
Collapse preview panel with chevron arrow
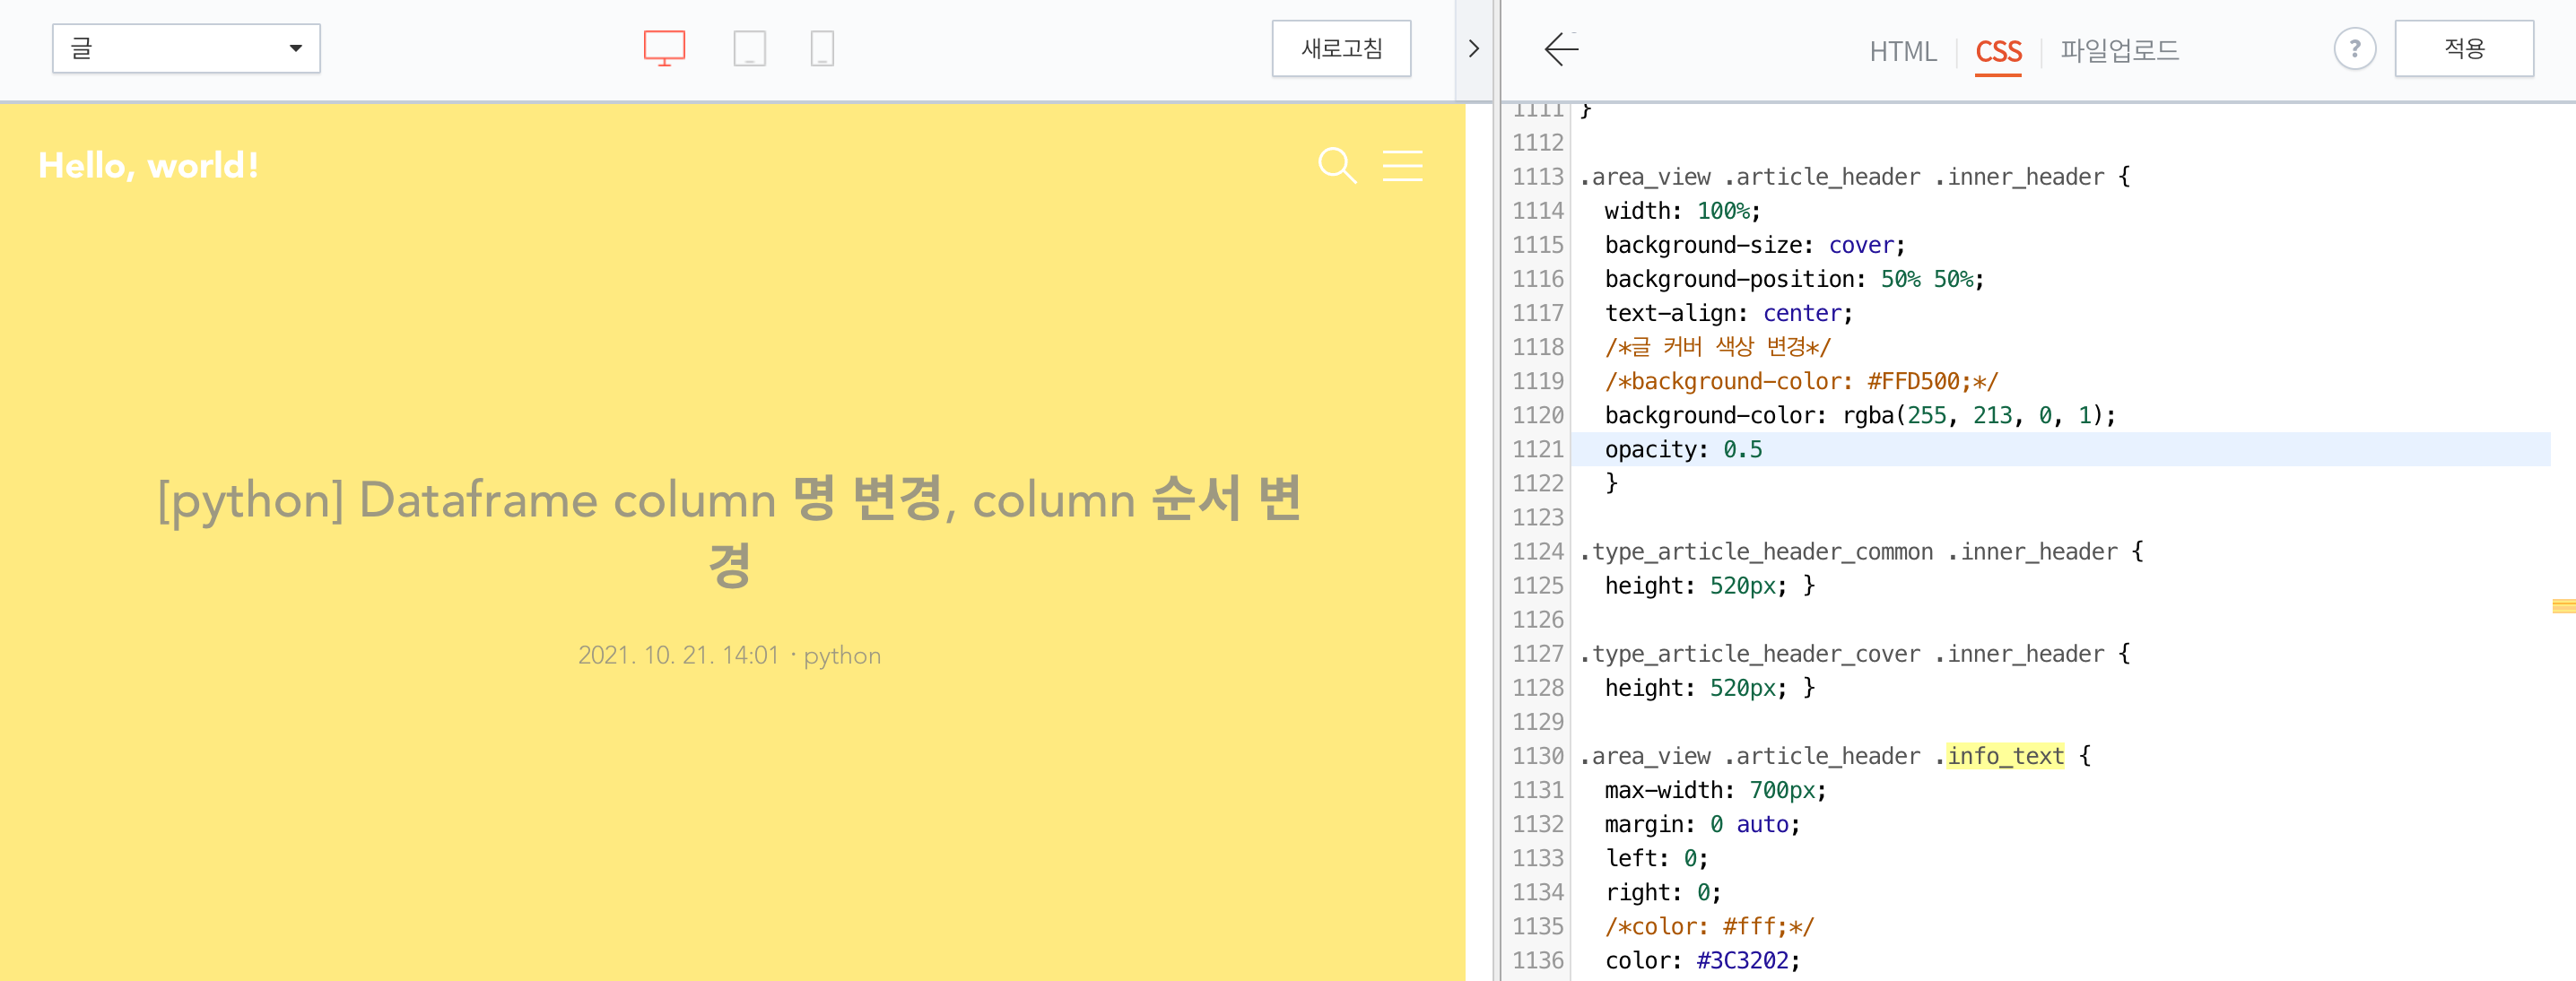(x=1473, y=49)
